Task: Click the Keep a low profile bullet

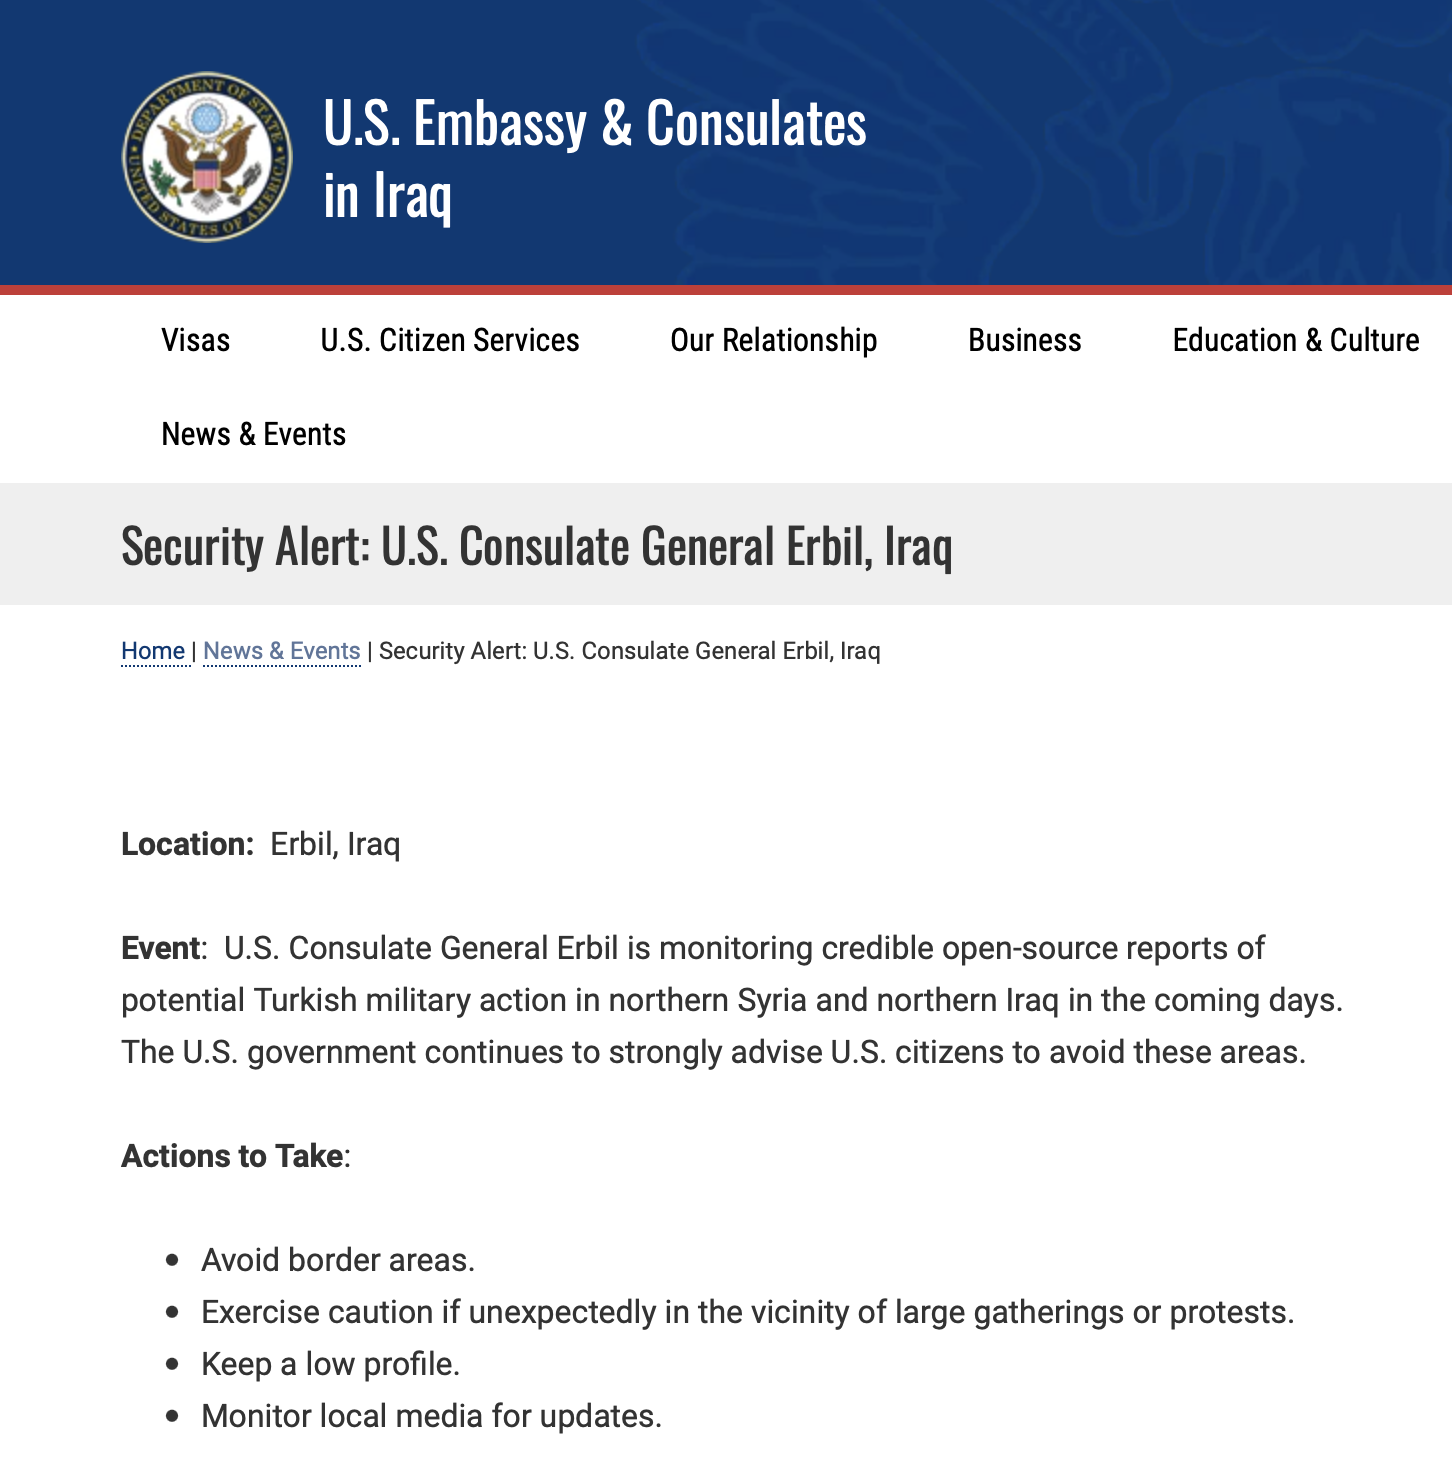Action: point(330,1364)
